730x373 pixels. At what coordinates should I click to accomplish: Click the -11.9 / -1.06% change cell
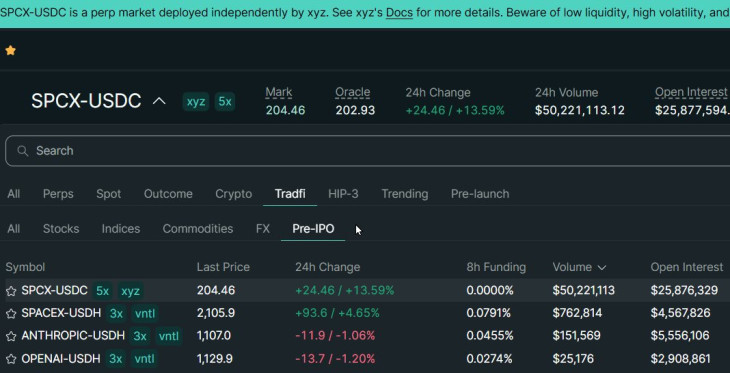[335, 336]
